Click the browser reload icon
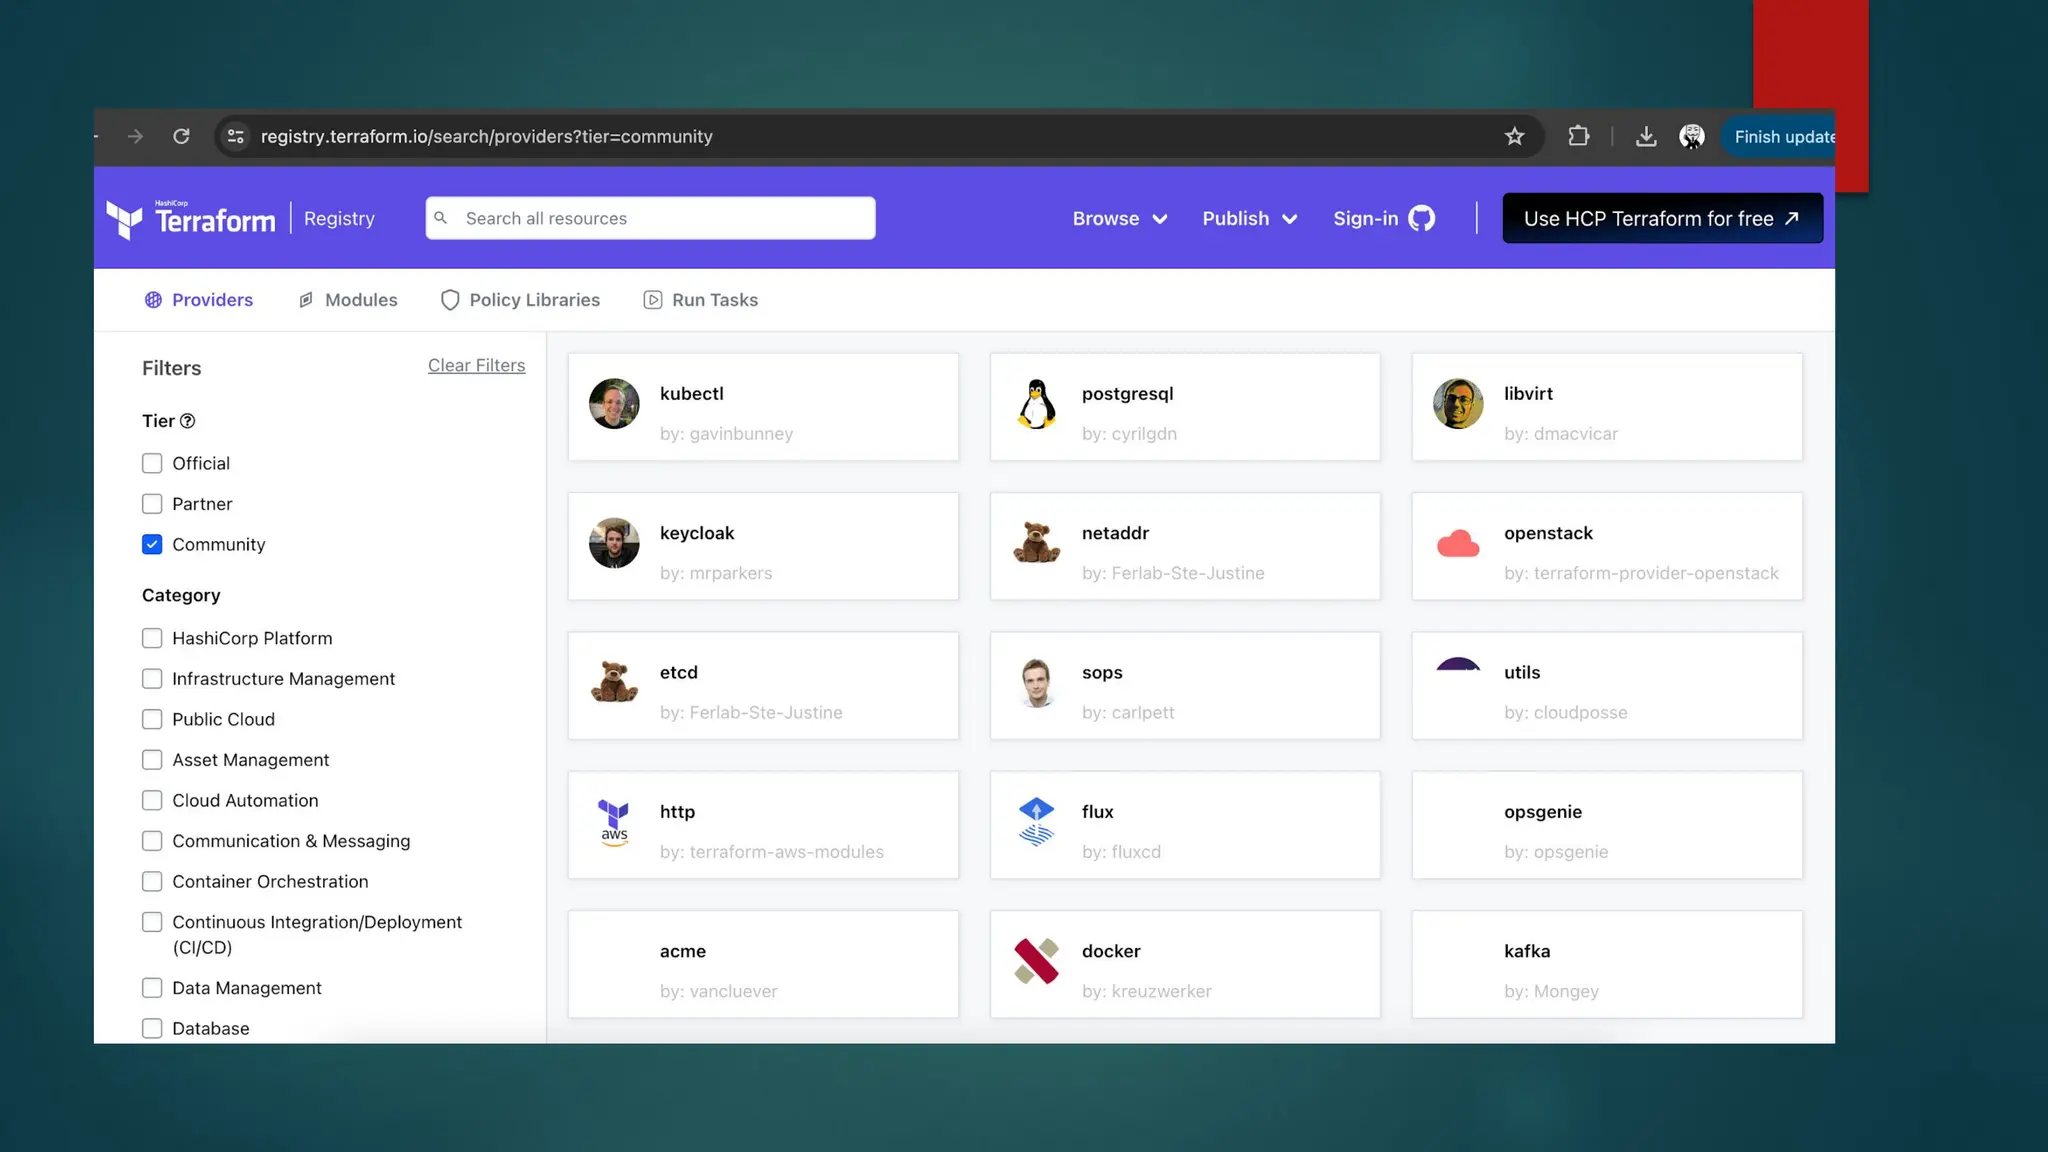 (181, 137)
